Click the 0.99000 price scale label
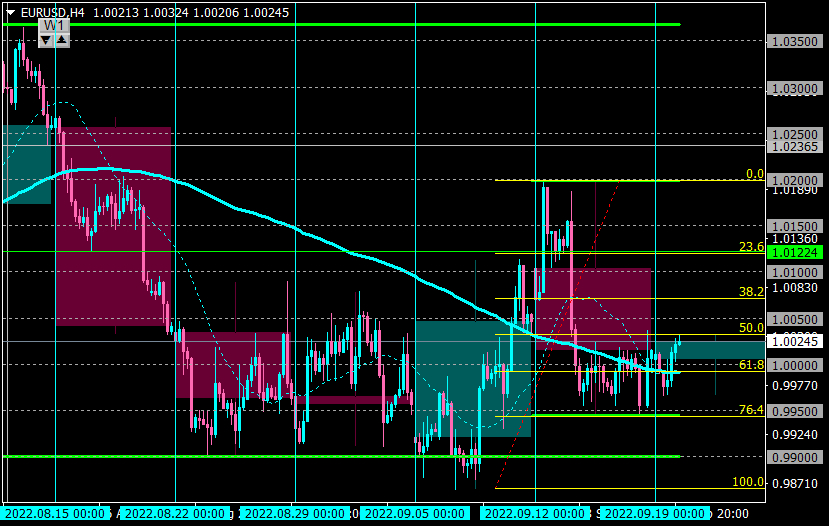Image resolution: width=829 pixels, height=526 pixels. point(795,457)
